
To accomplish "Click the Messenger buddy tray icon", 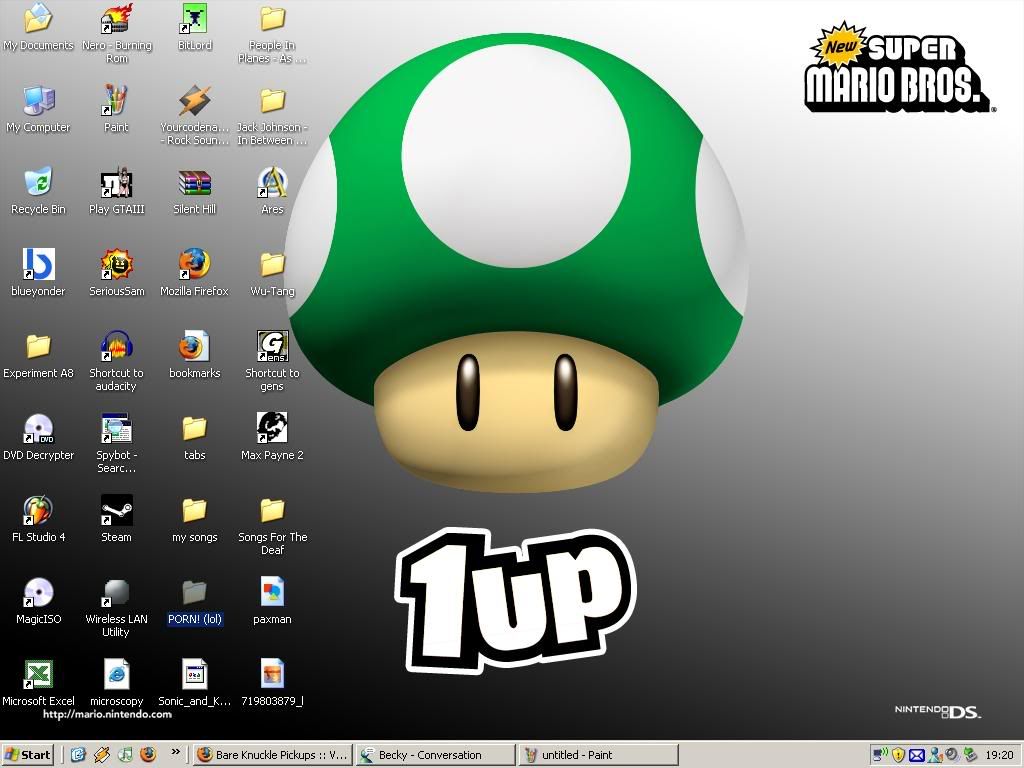I will (935, 755).
